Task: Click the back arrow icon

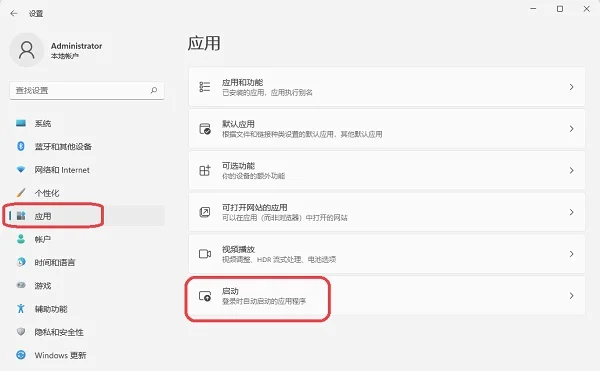Action: [x=14, y=13]
